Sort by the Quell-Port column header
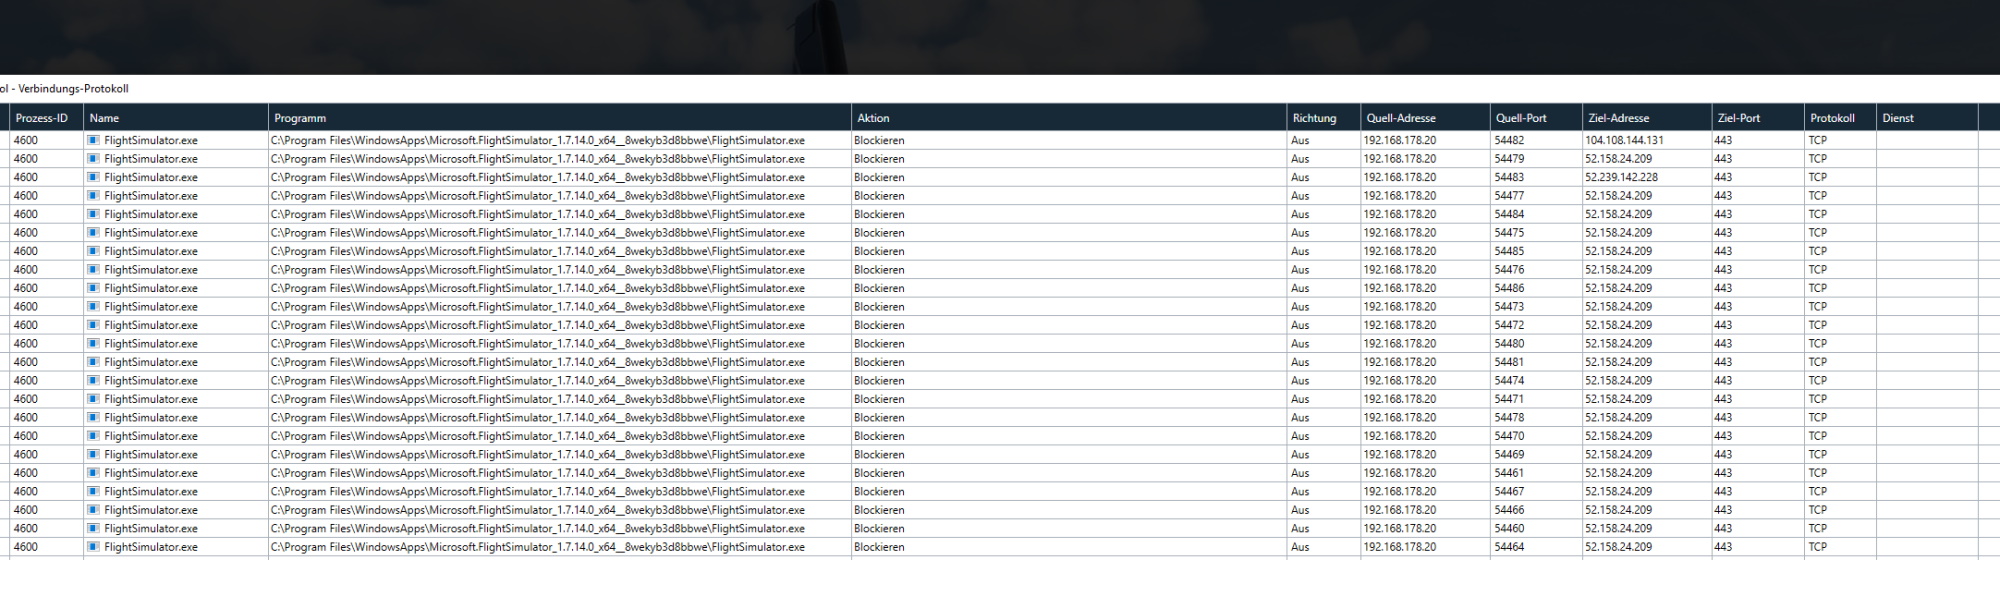The image size is (2000, 600). click(1536, 118)
